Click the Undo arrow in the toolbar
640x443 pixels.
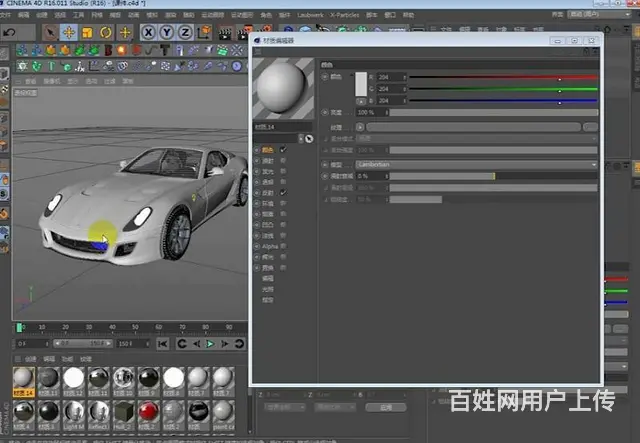pos(9,32)
